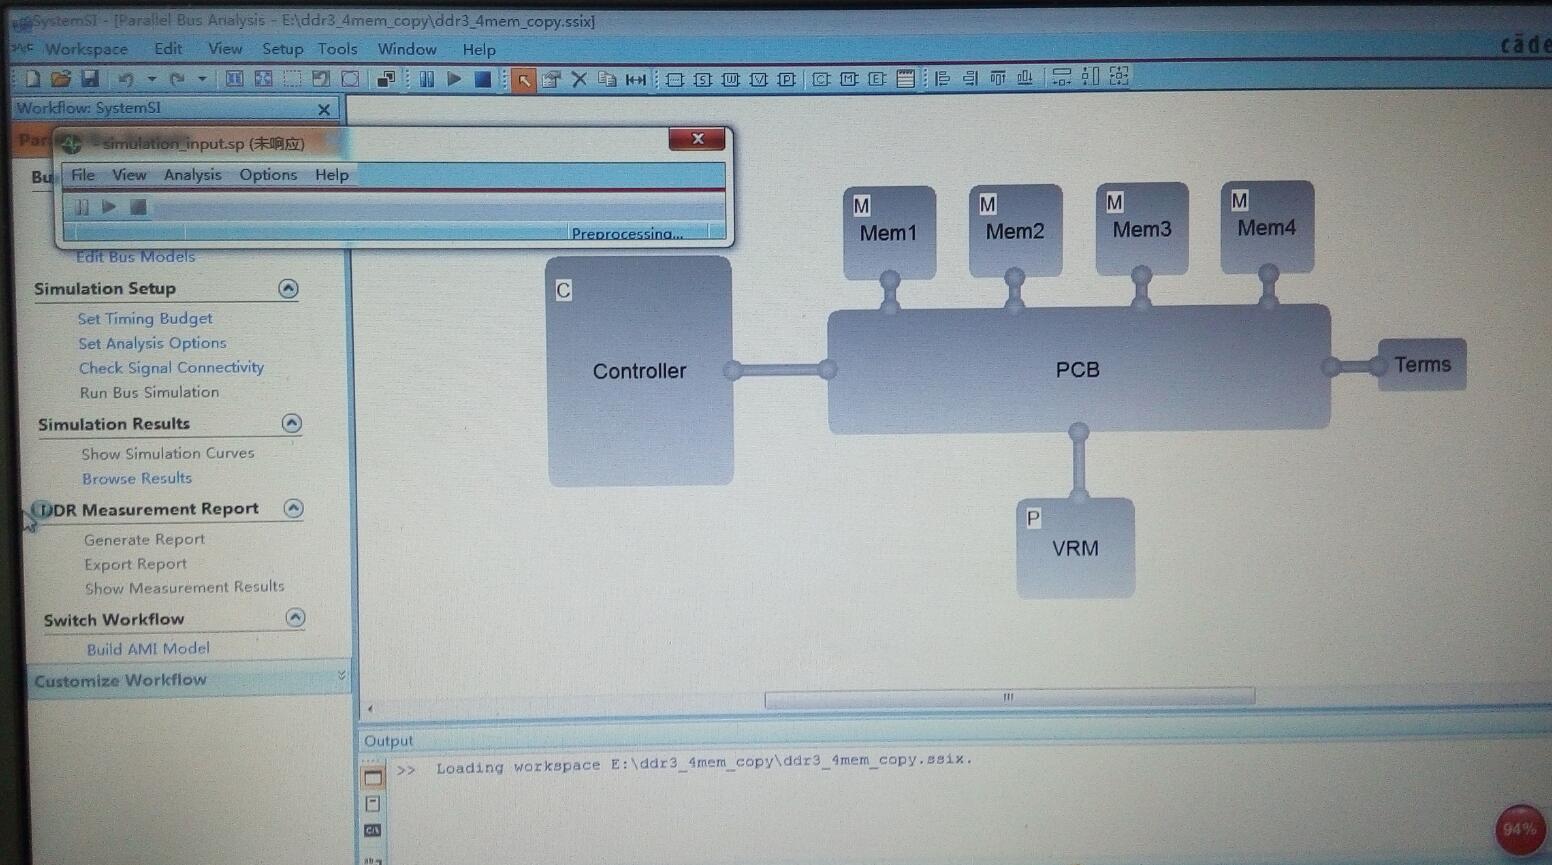
Task: Open the Tools menu
Action: pyautogui.click(x=337, y=49)
